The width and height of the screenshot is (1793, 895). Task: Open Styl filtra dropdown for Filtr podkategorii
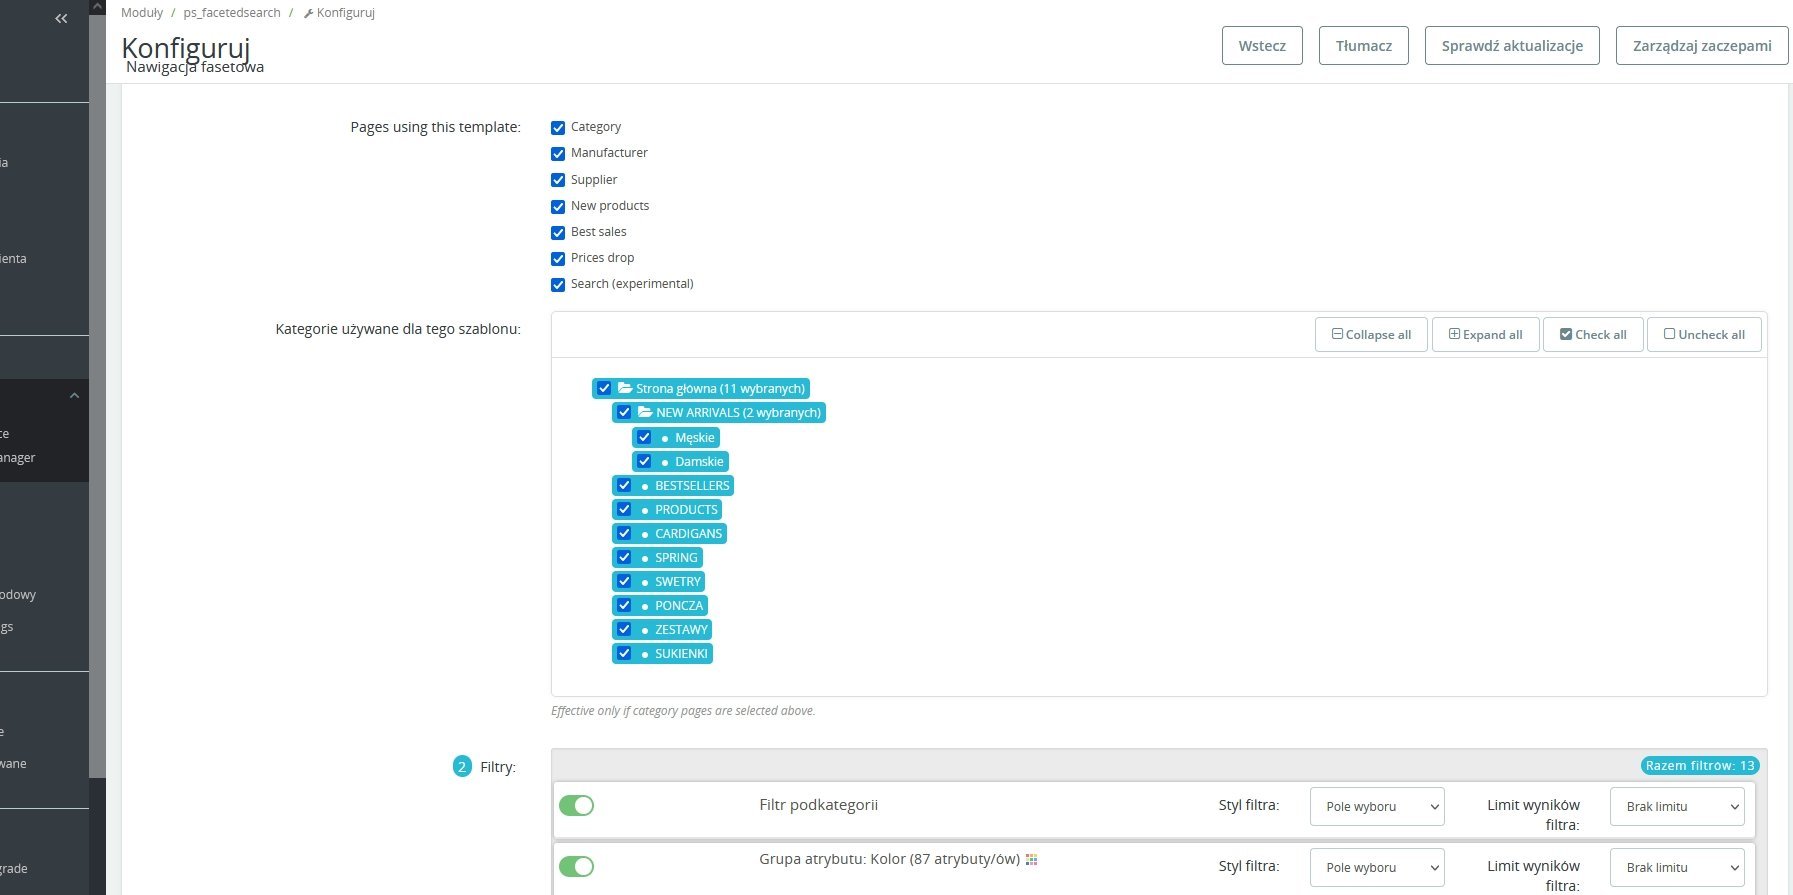click(x=1377, y=807)
